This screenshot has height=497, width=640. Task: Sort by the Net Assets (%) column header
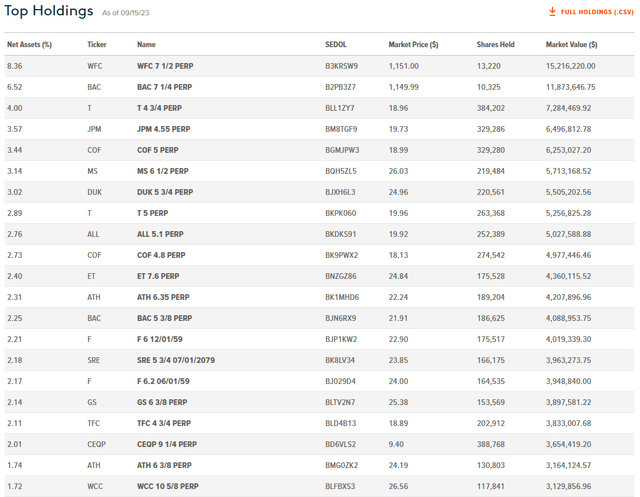pyautogui.click(x=29, y=45)
